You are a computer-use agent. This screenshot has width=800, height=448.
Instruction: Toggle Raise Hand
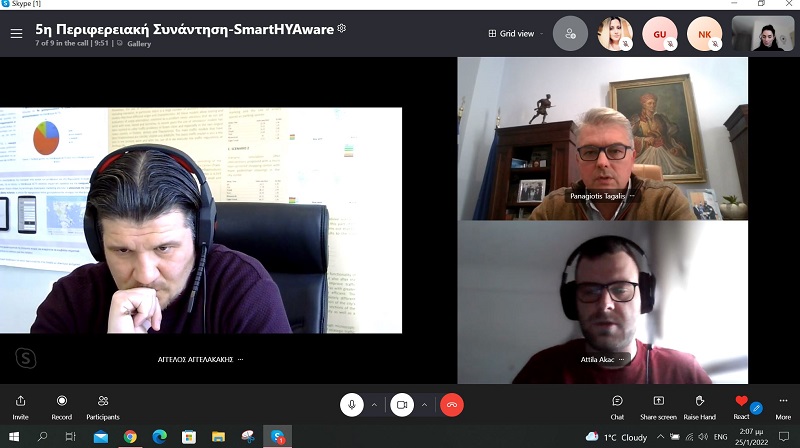tap(699, 401)
